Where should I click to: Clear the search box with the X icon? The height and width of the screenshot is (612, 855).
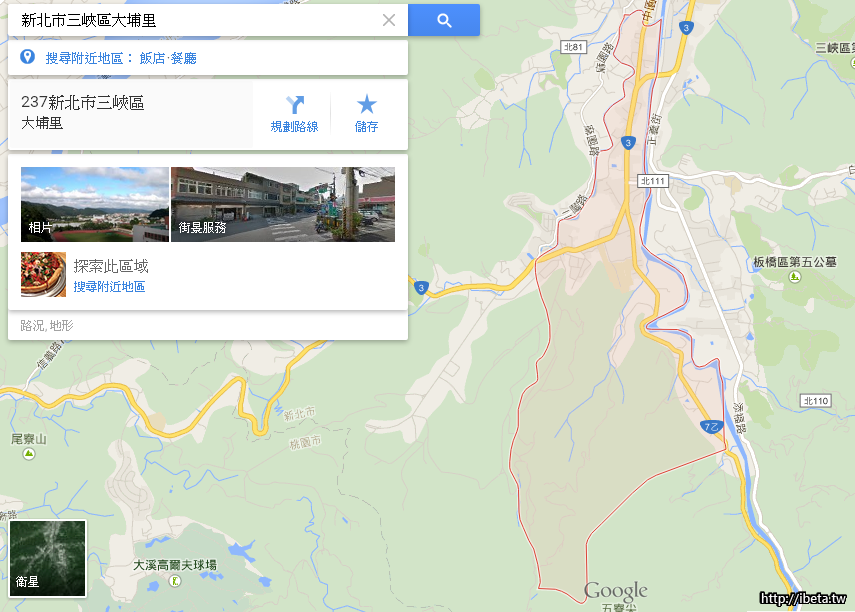[x=389, y=20]
